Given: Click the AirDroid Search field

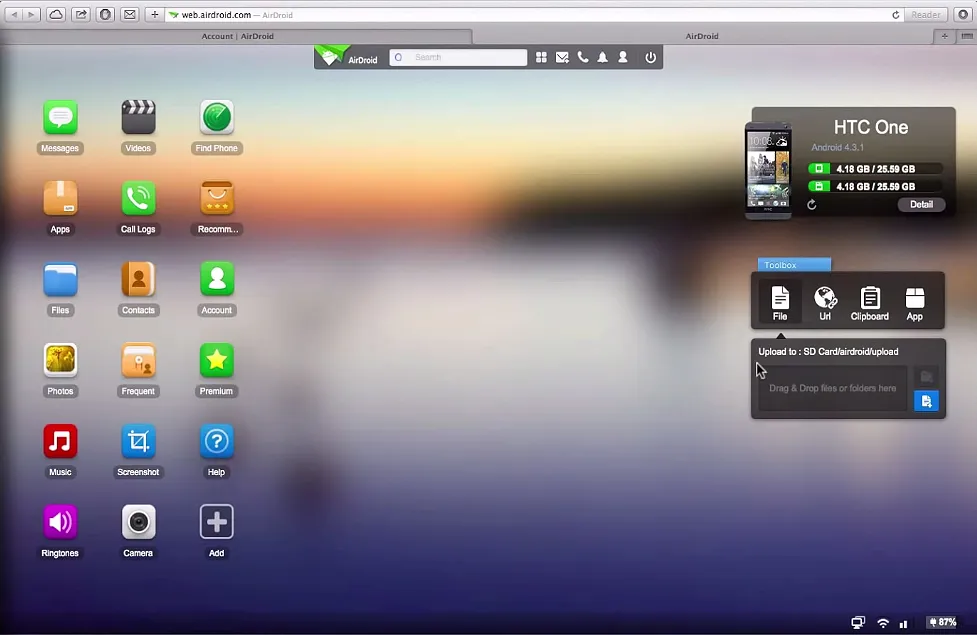Looking at the screenshot, I should point(458,57).
